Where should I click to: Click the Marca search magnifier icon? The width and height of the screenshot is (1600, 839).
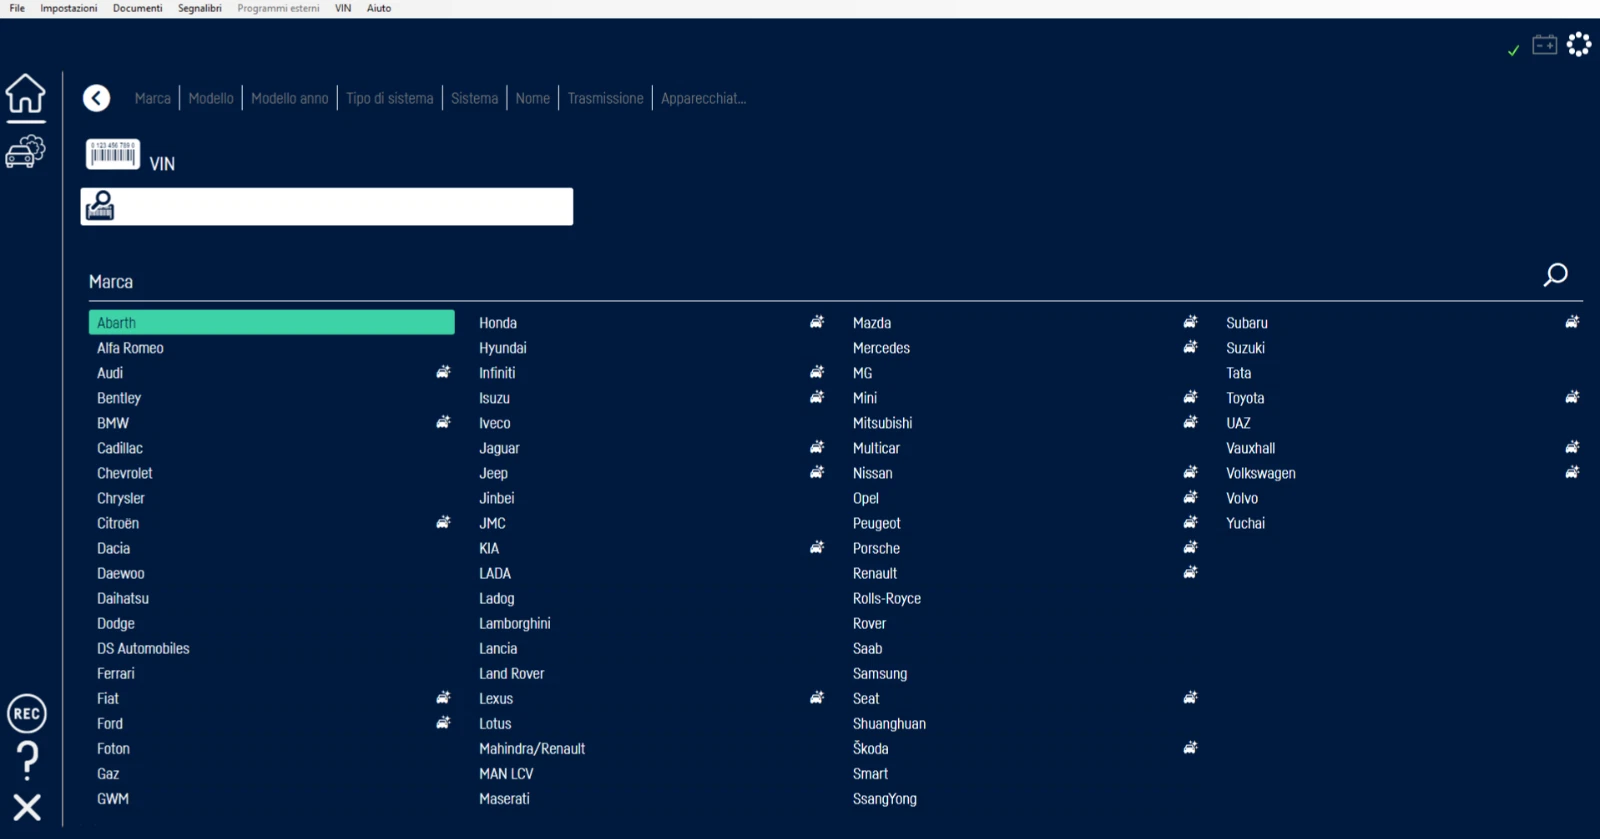(x=1555, y=275)
